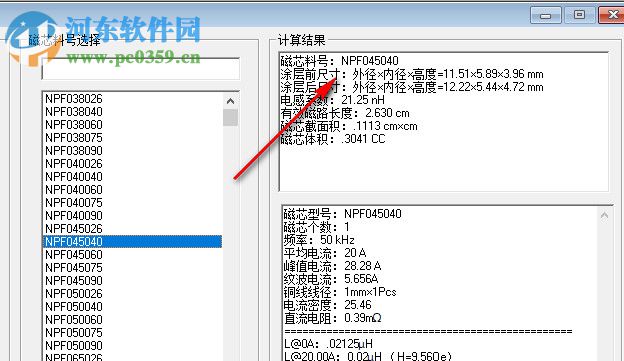
Task: Select NPF040090 in the list
Action: [74, 216]
